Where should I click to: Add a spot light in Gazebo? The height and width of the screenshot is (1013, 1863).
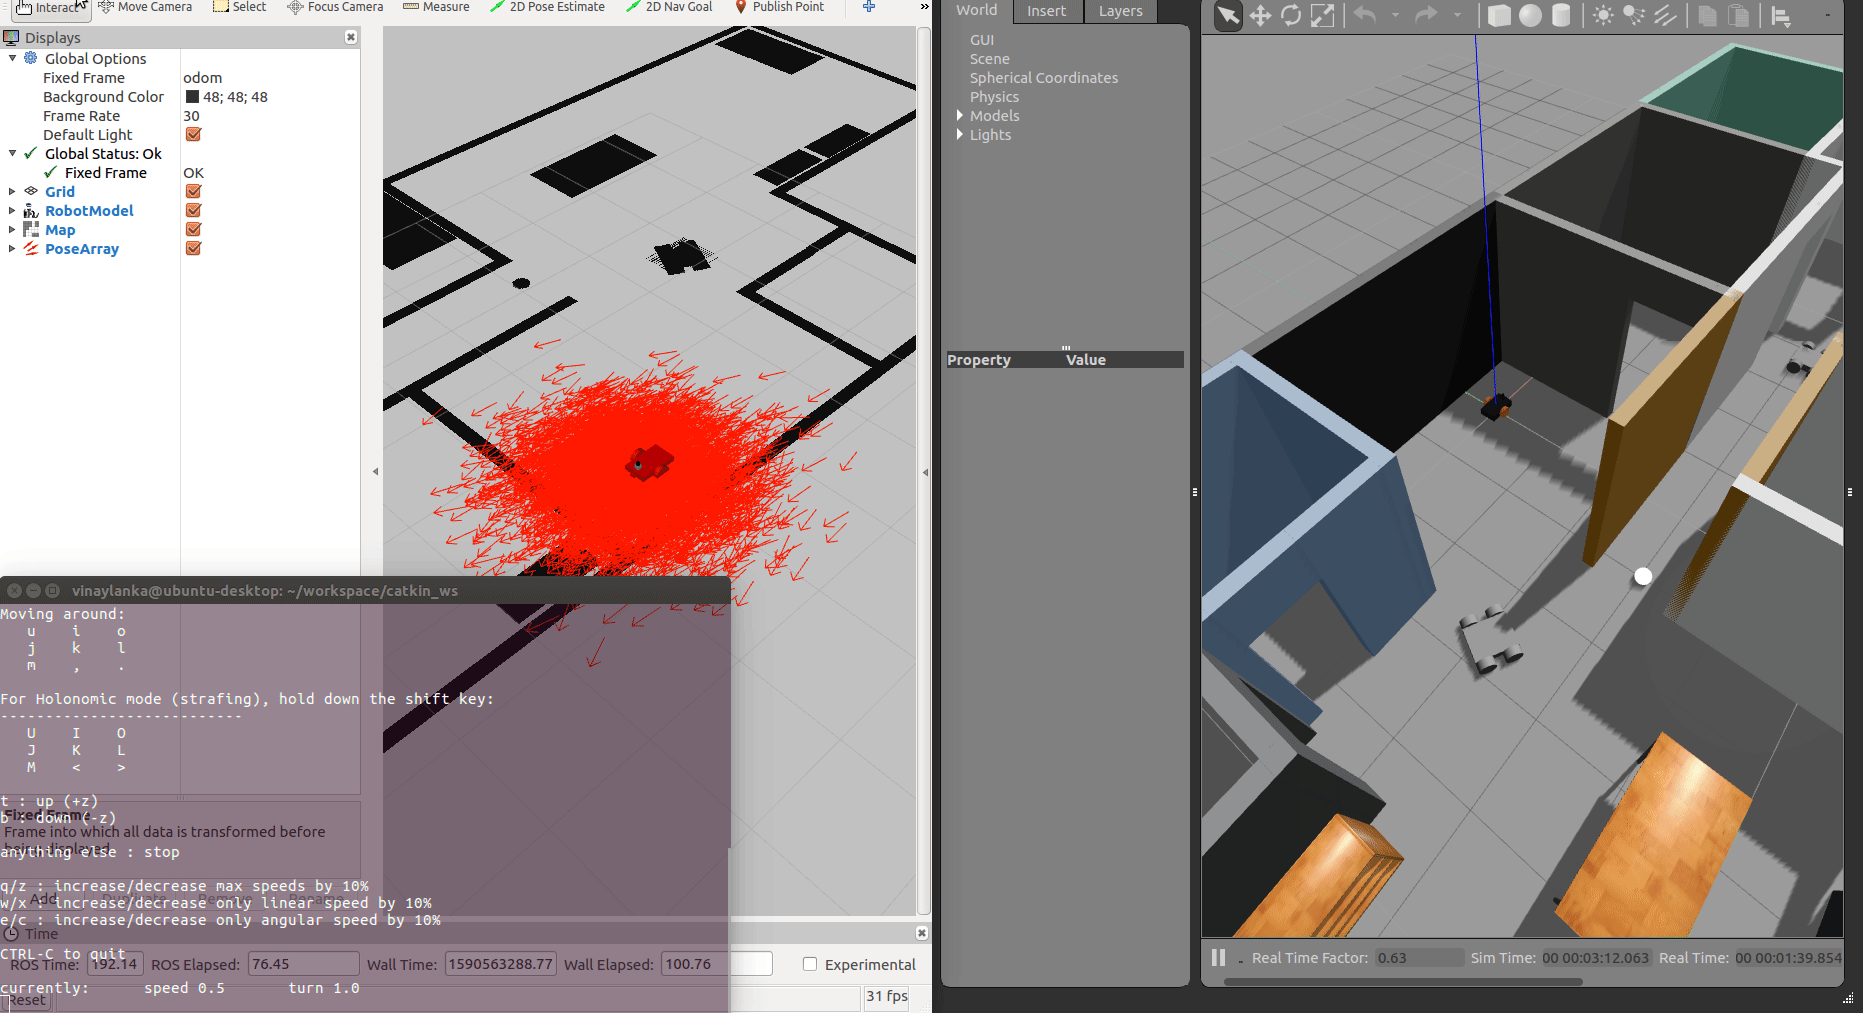(1634, 16)
